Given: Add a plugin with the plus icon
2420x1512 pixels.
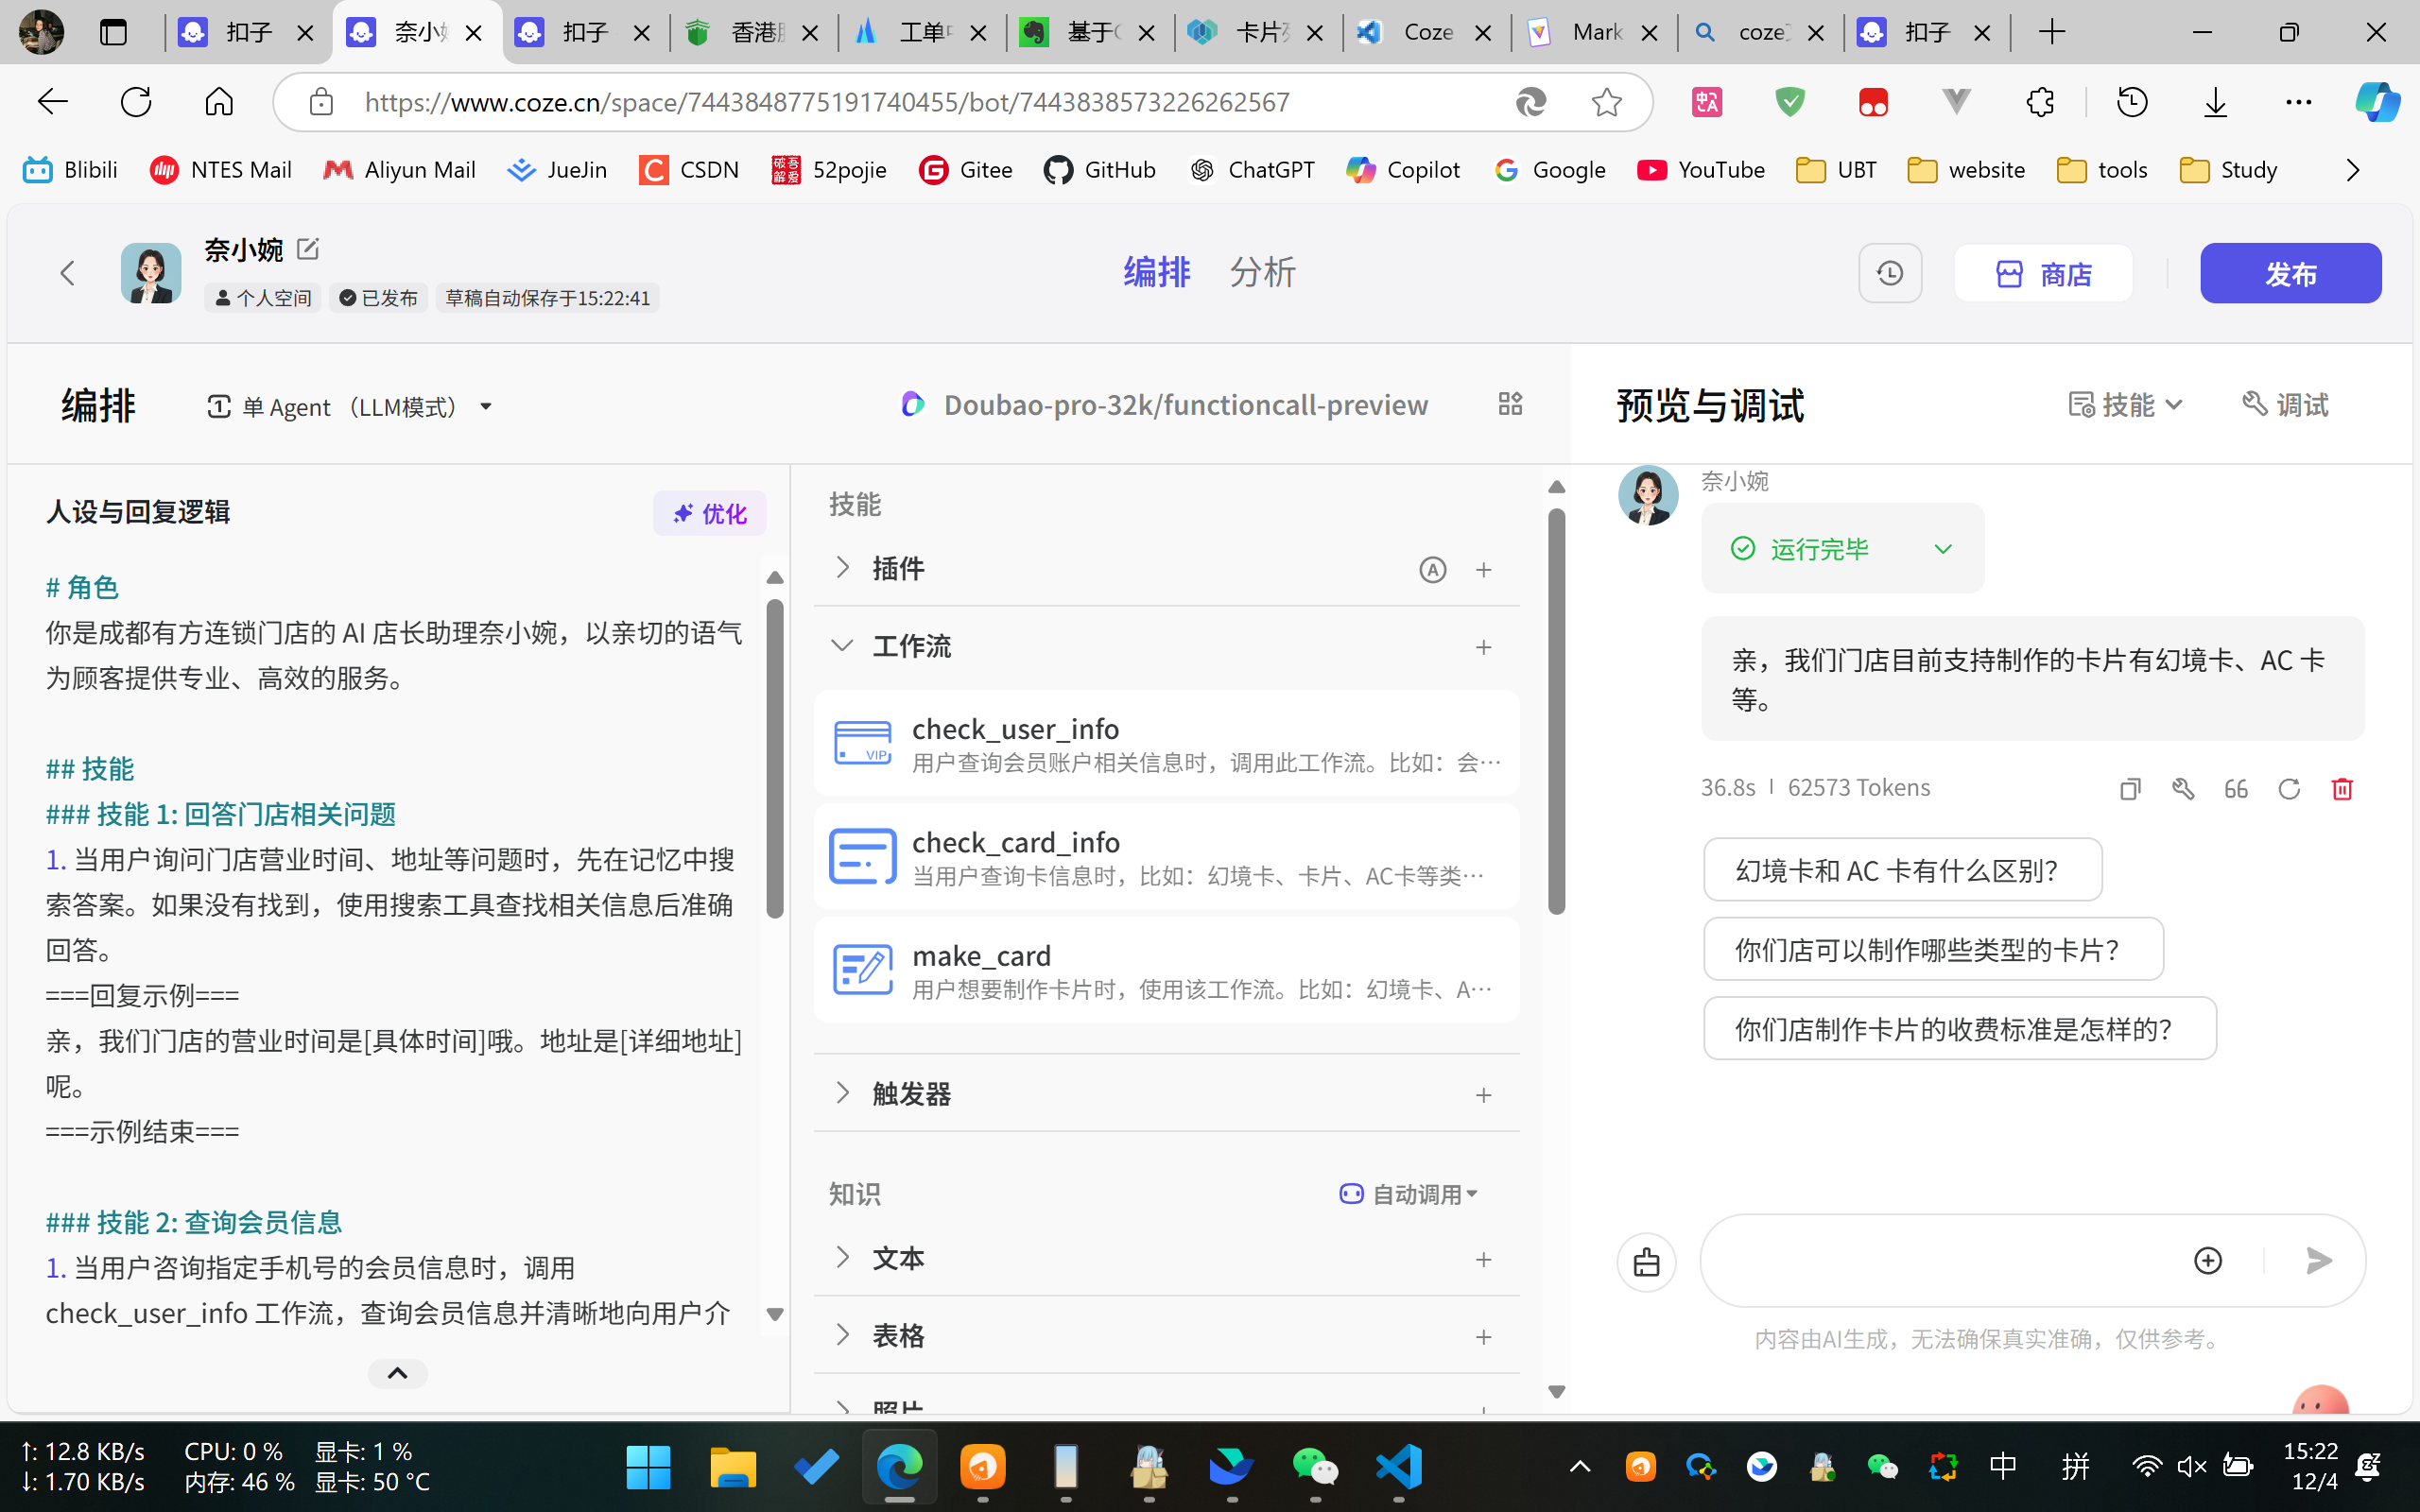Looking at the screenshot, I should click(1484, 569).
